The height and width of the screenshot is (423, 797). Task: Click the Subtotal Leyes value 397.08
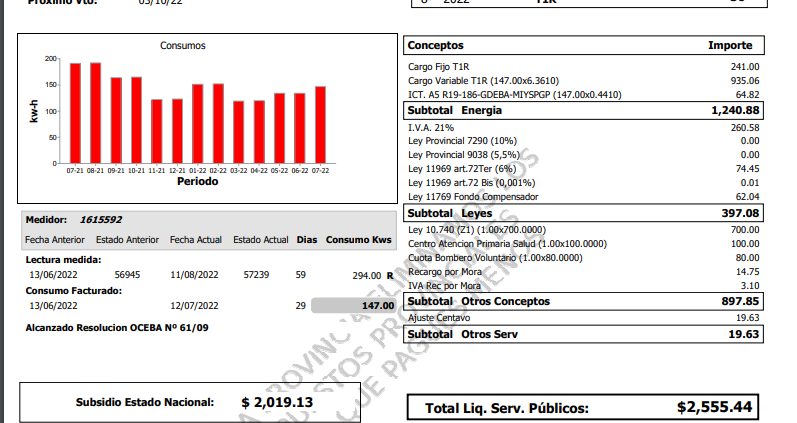pyautogui.click(x=738, y=214)
